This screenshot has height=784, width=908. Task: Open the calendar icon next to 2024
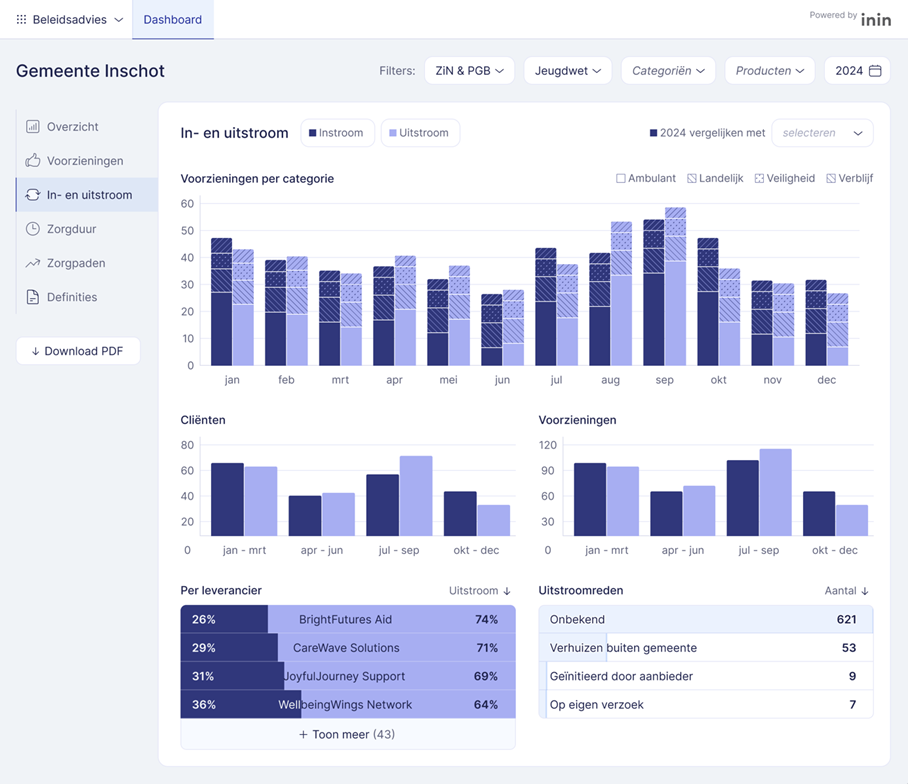tap(875, 71)
